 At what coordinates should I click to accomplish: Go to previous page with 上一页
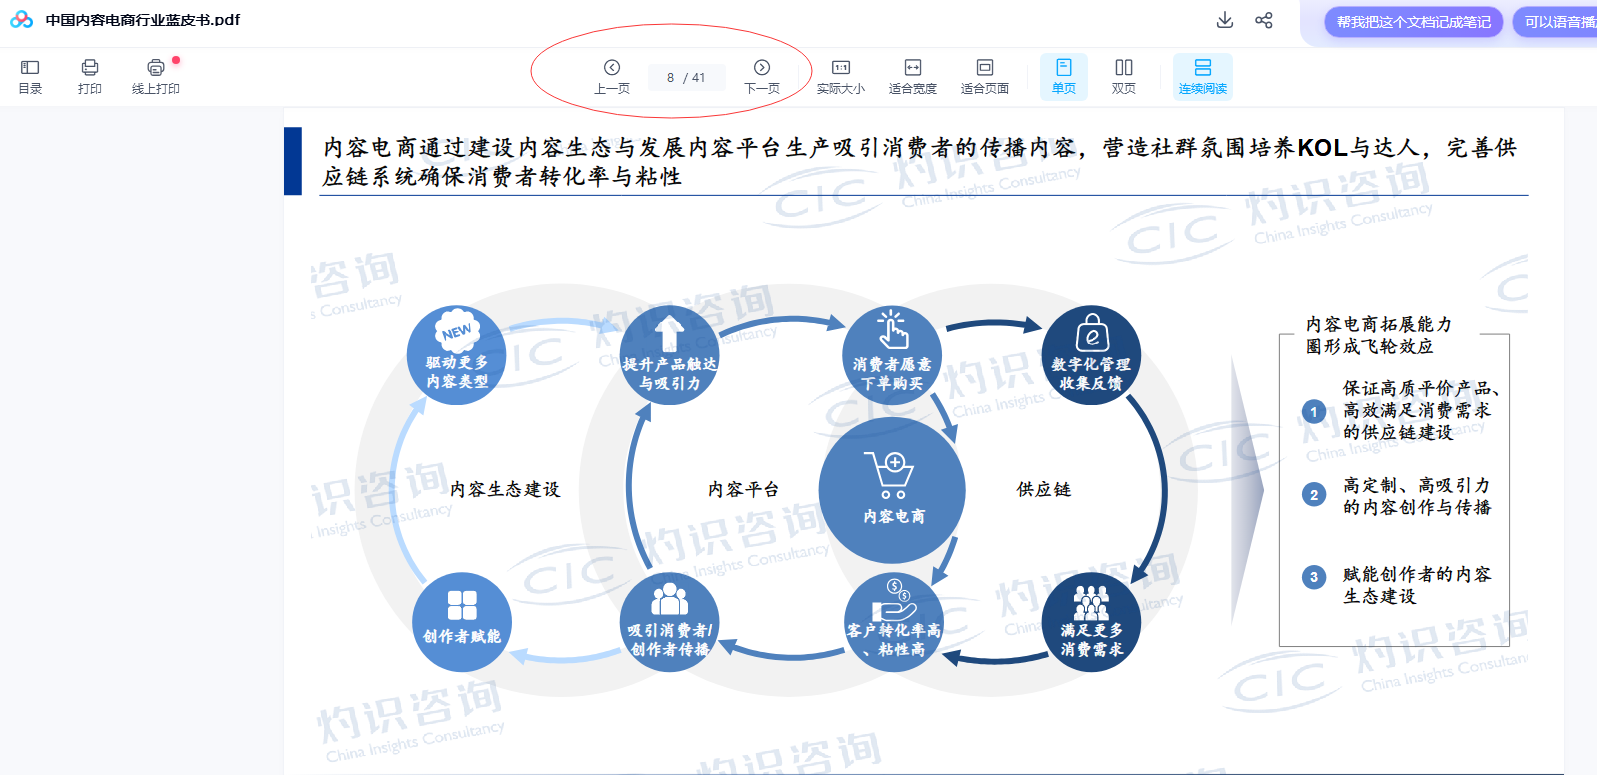(x=612, y=76)
